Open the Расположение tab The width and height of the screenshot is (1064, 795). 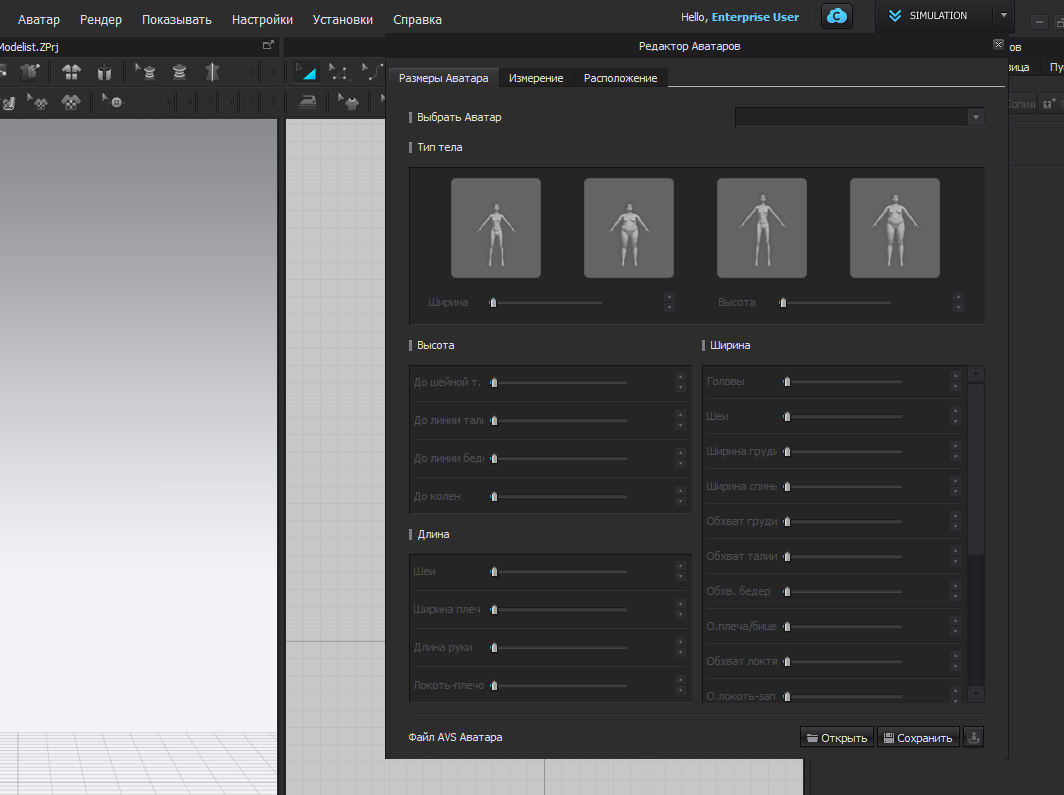tap(620, 78)
